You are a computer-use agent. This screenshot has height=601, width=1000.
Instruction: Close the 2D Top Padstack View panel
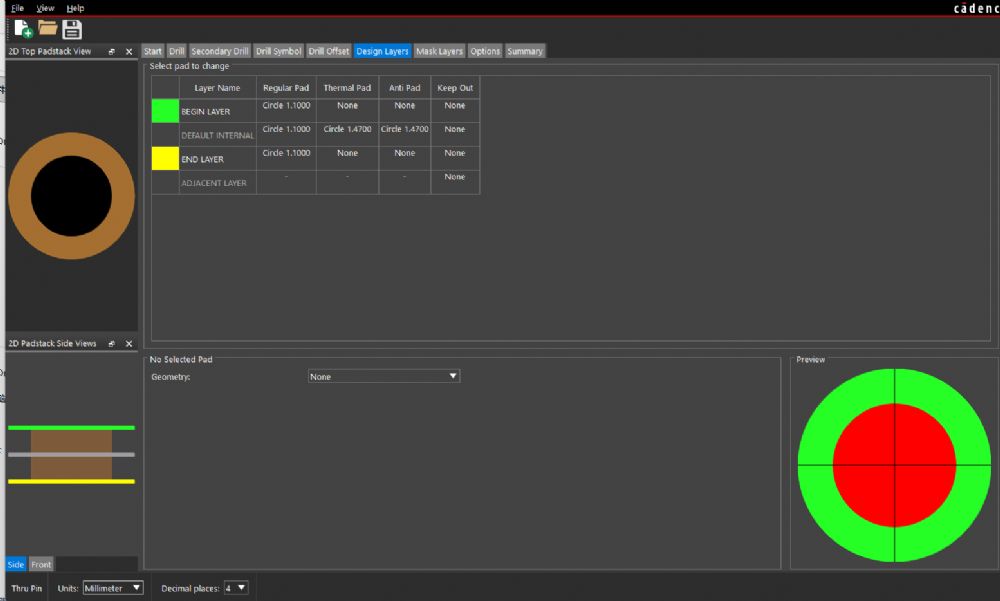(x=129, y=51)
